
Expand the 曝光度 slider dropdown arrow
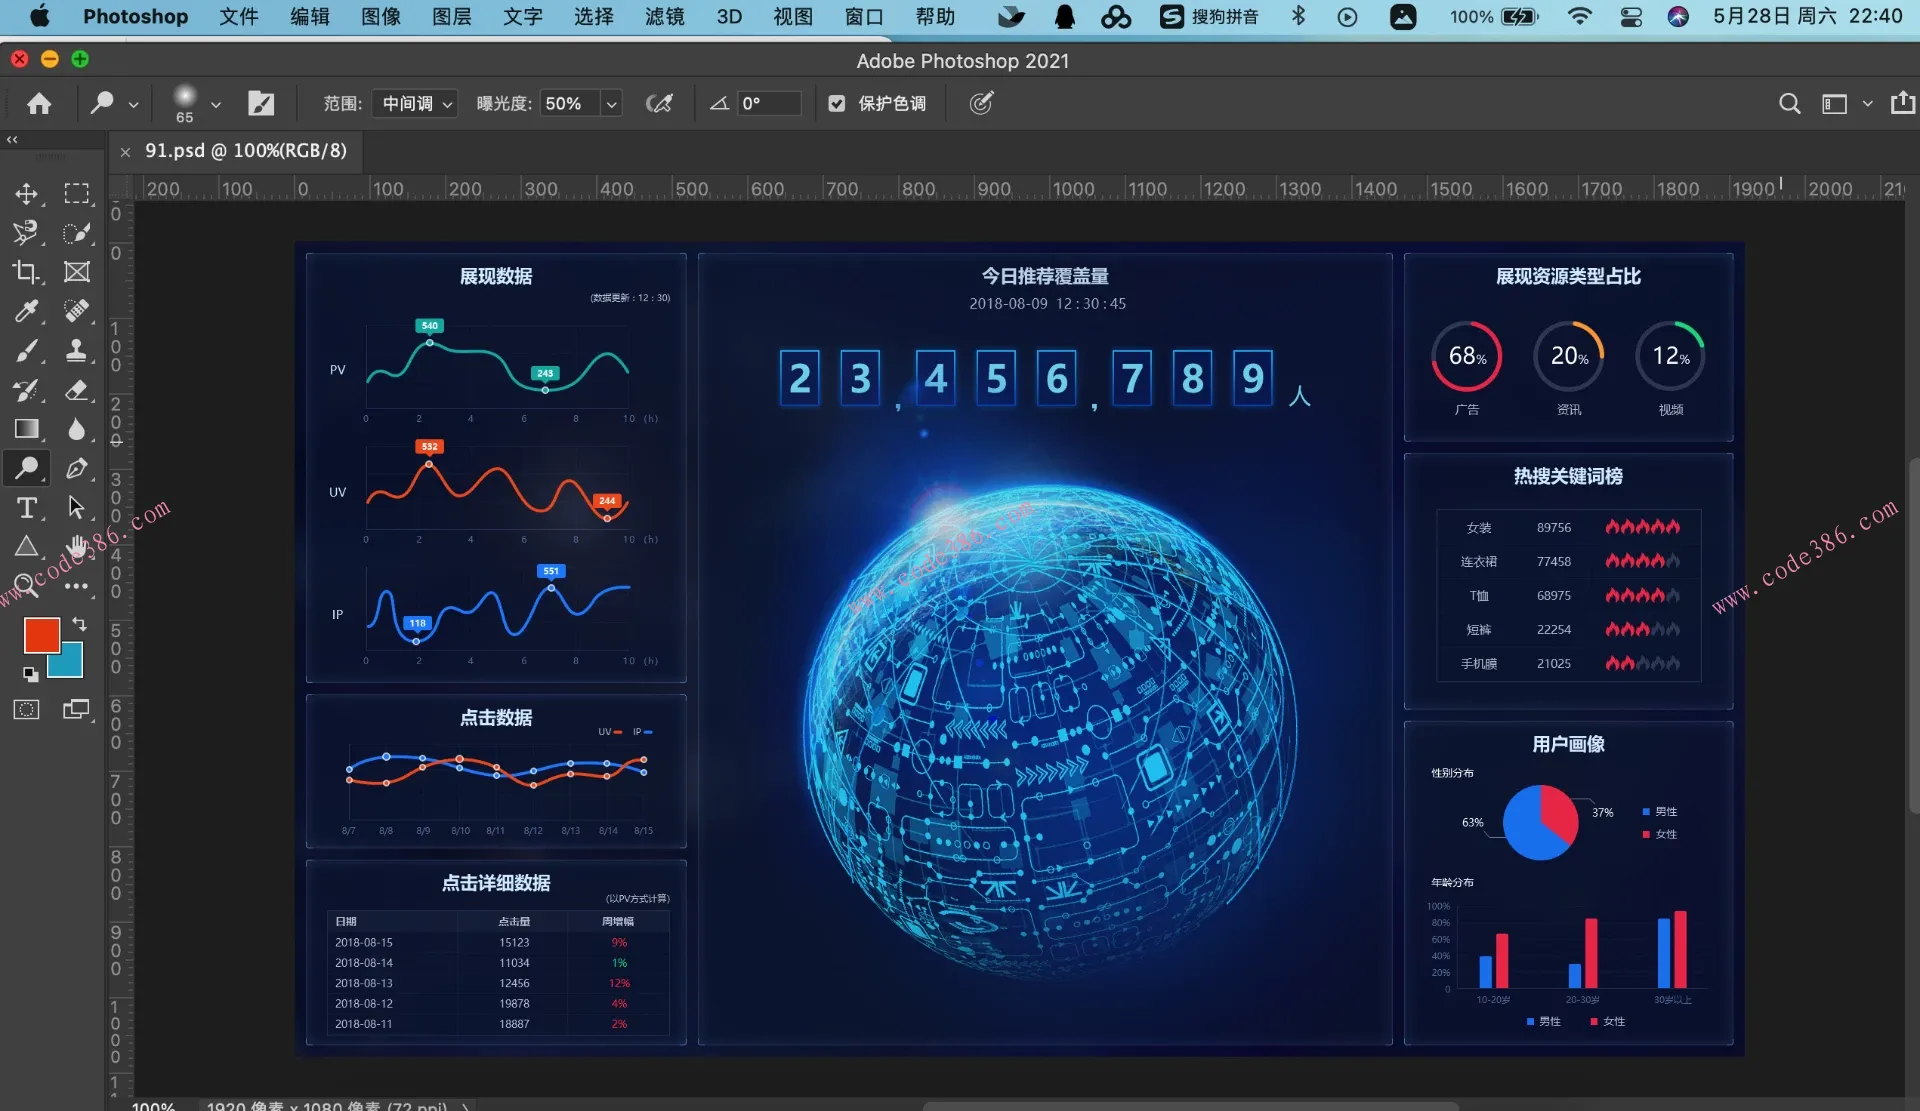612,103
